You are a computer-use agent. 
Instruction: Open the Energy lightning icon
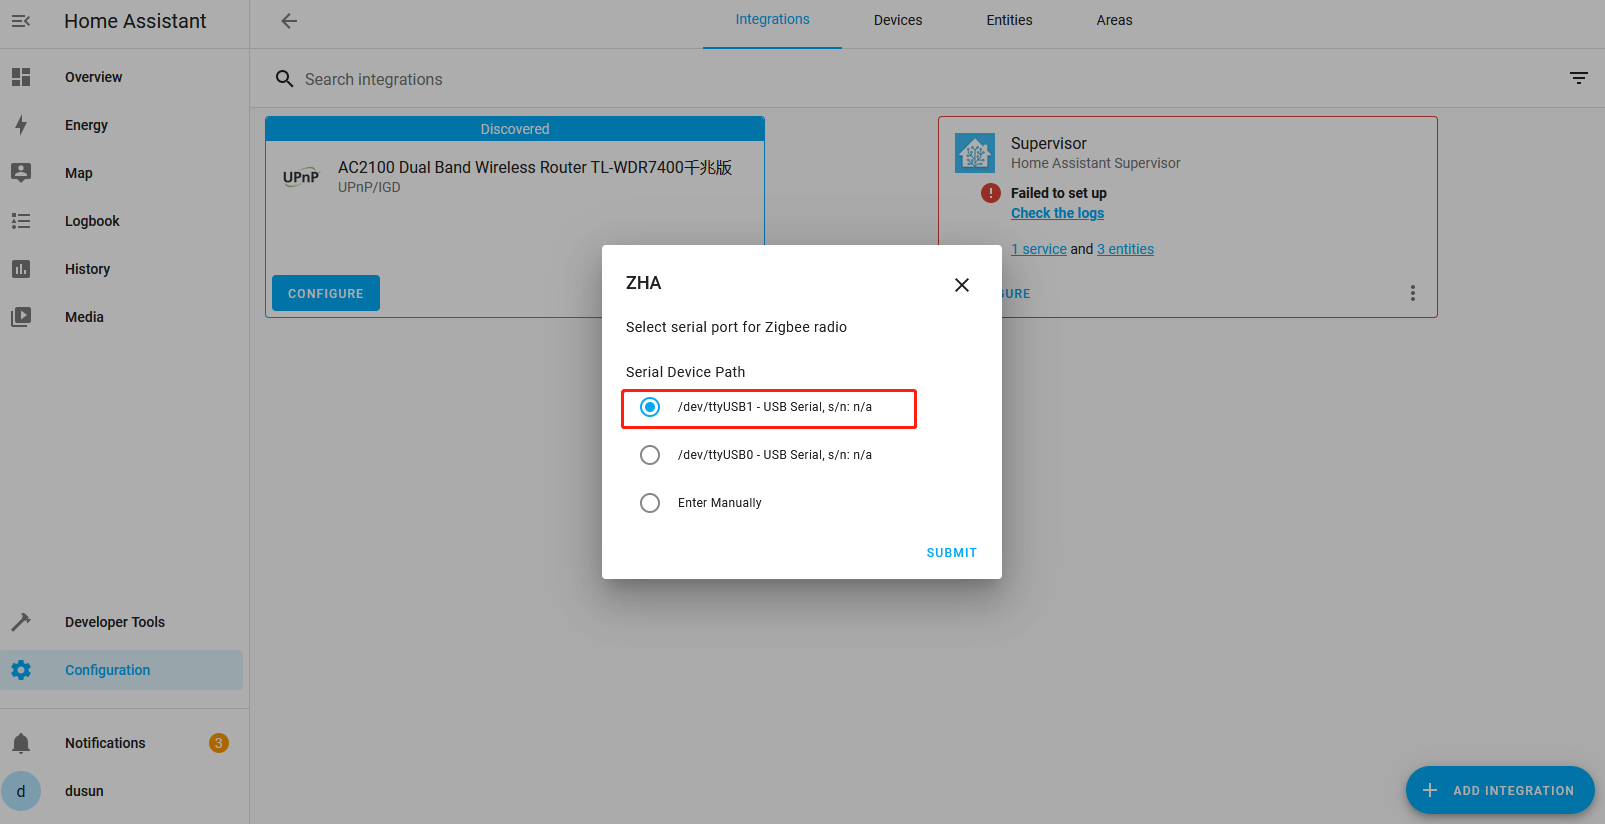click(21, 125)
